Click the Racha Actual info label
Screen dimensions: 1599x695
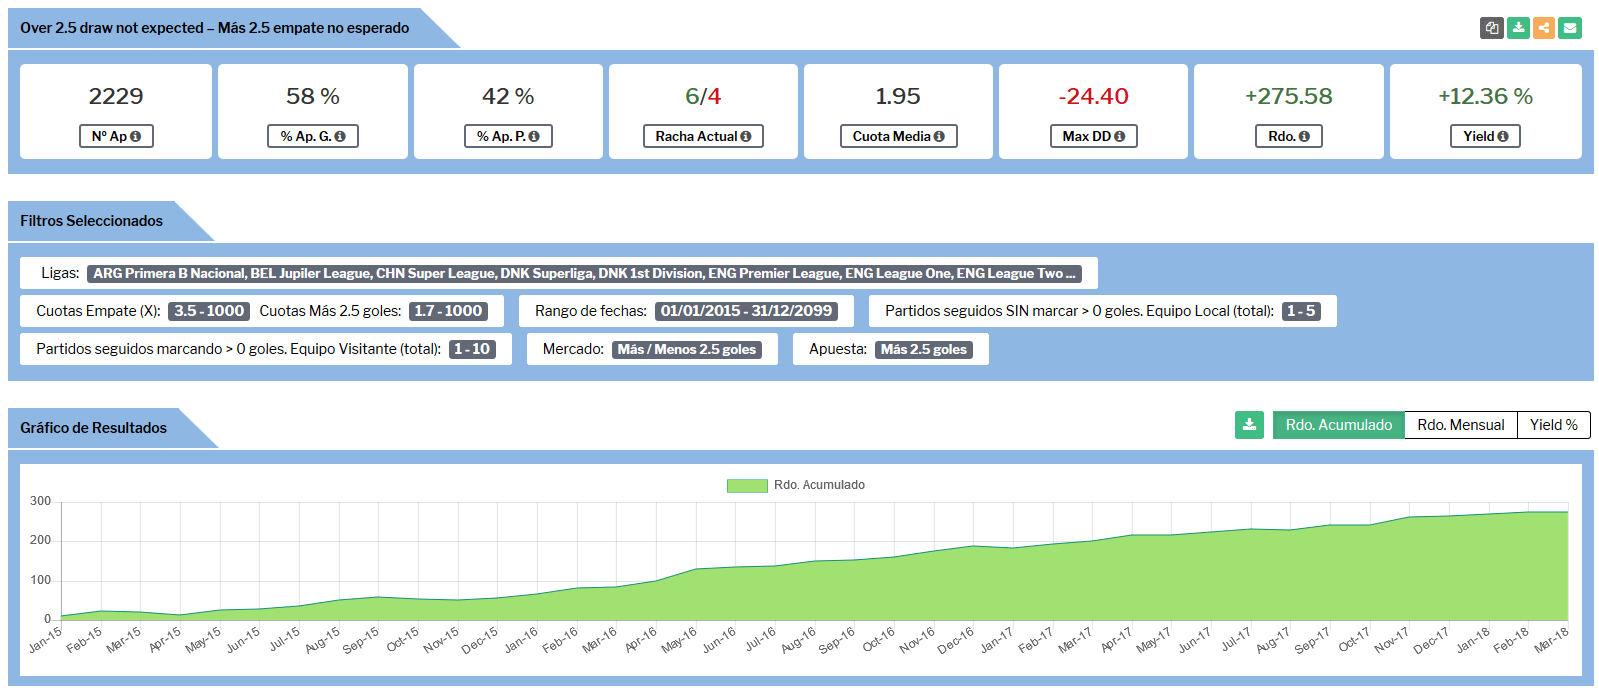[703, 136]
